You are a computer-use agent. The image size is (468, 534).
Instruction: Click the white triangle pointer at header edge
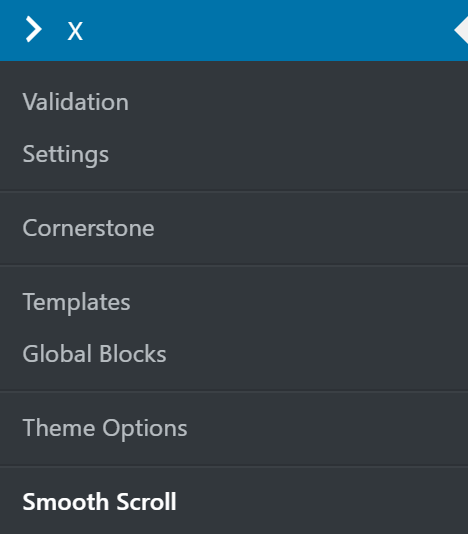tap(461, 31)
